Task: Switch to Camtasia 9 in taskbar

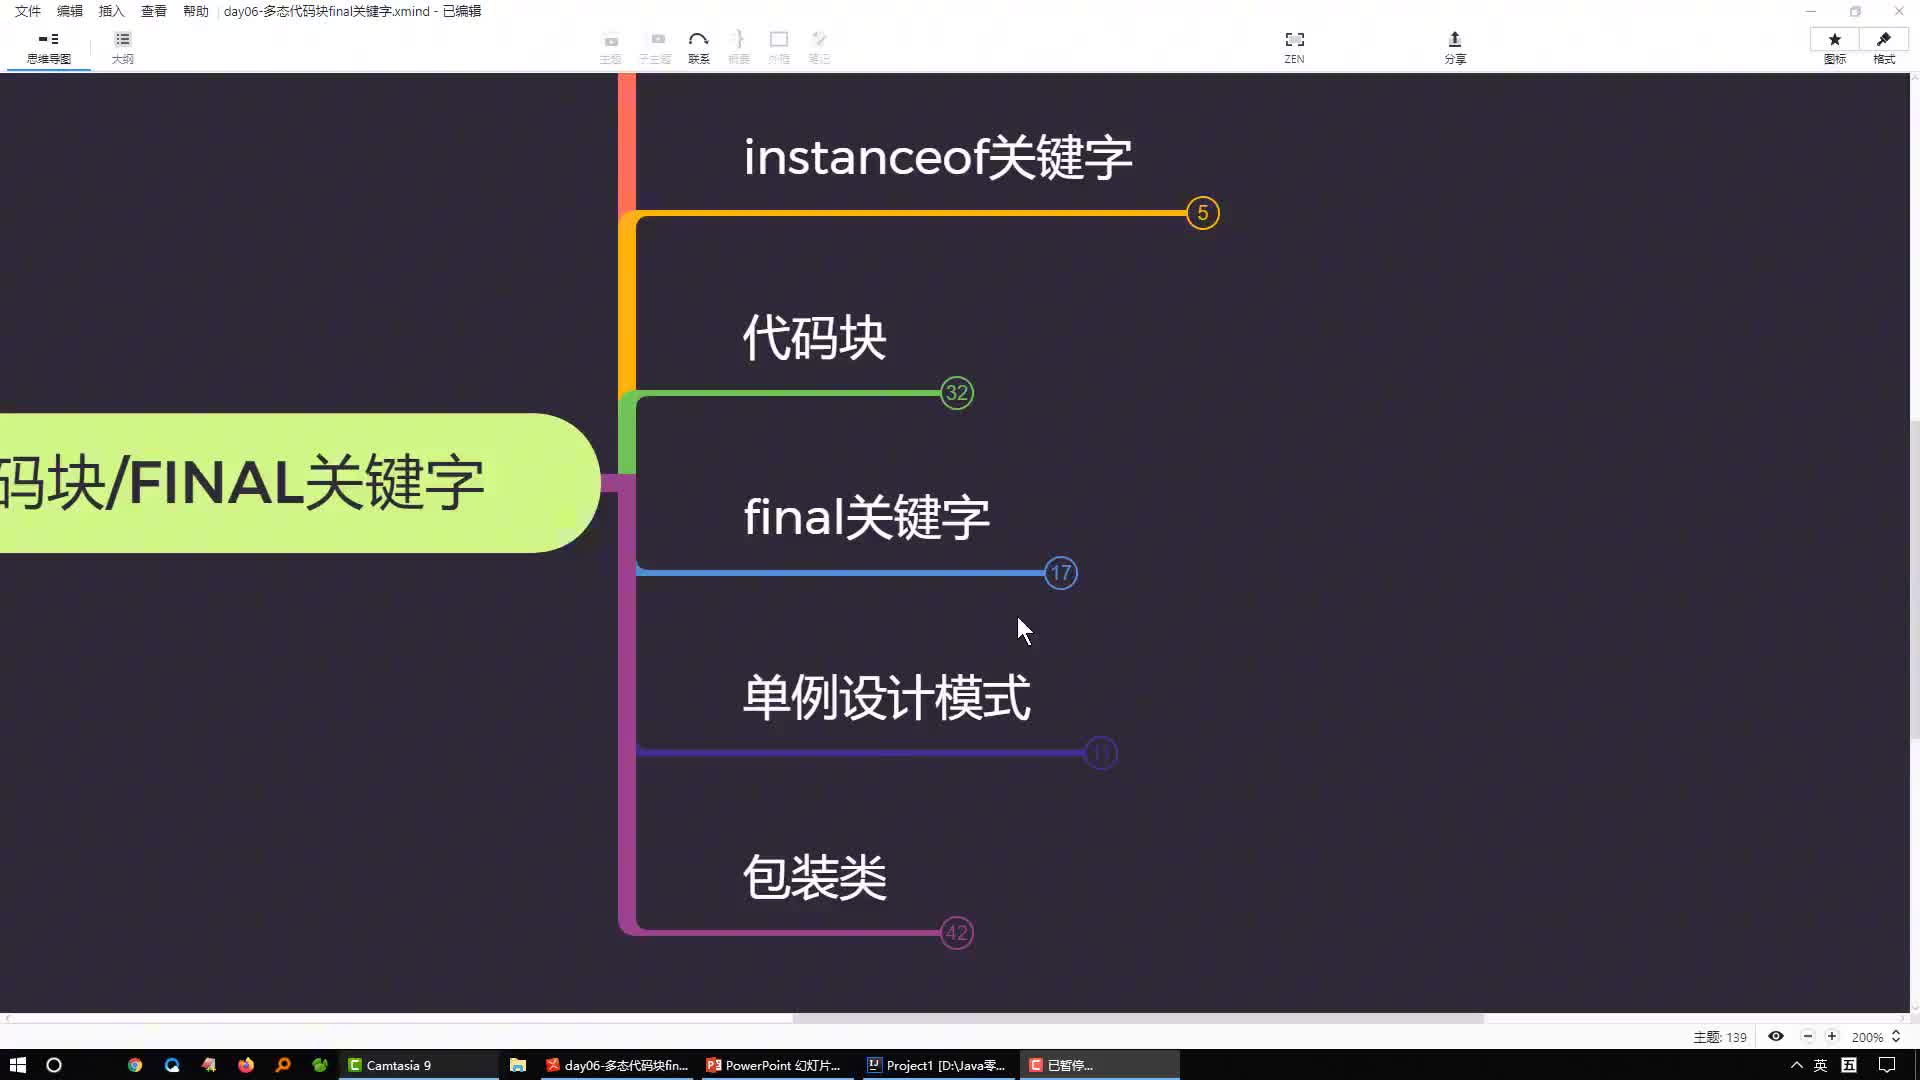Action: click(x=420, y=1065)
